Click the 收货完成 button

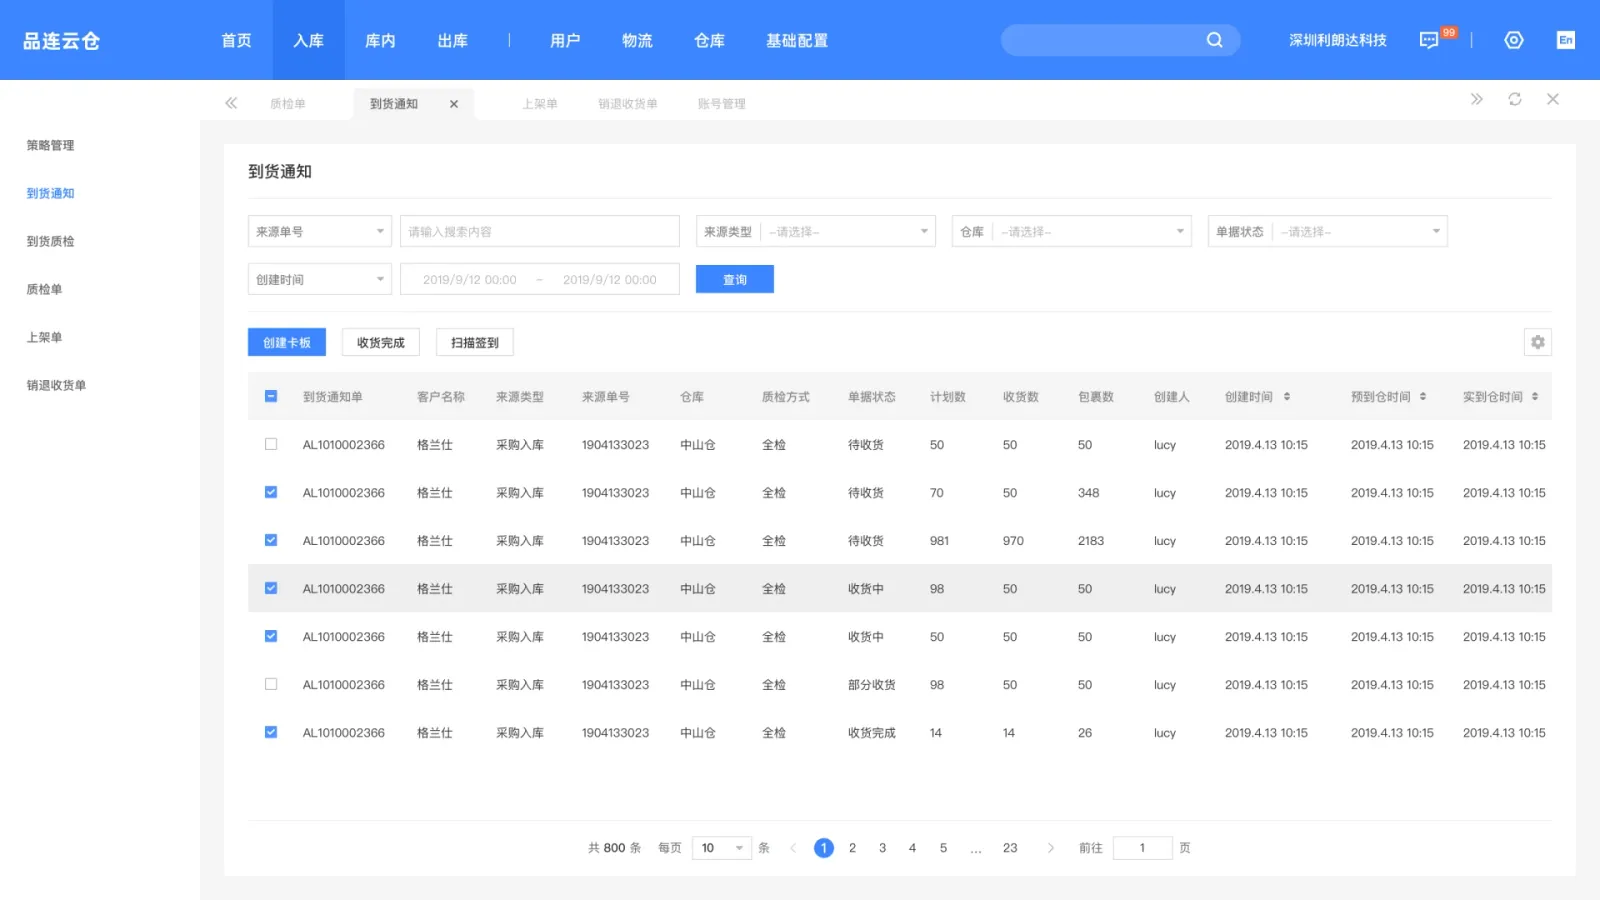[x=381, y=342]
